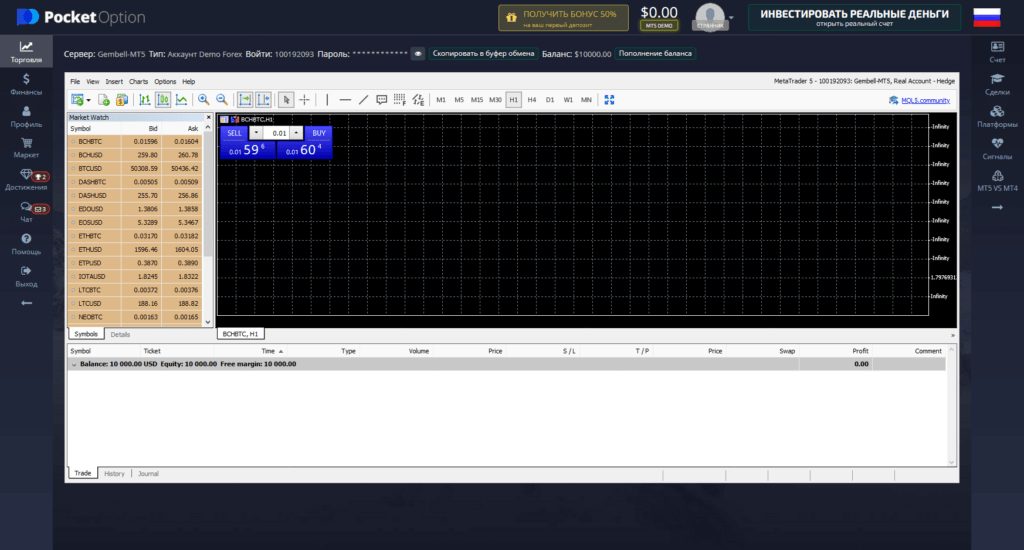1024x550 pixels.
Task: Open the profile avatar dropdown arrow
Action: pyautogui.click(x=731, y=17)
